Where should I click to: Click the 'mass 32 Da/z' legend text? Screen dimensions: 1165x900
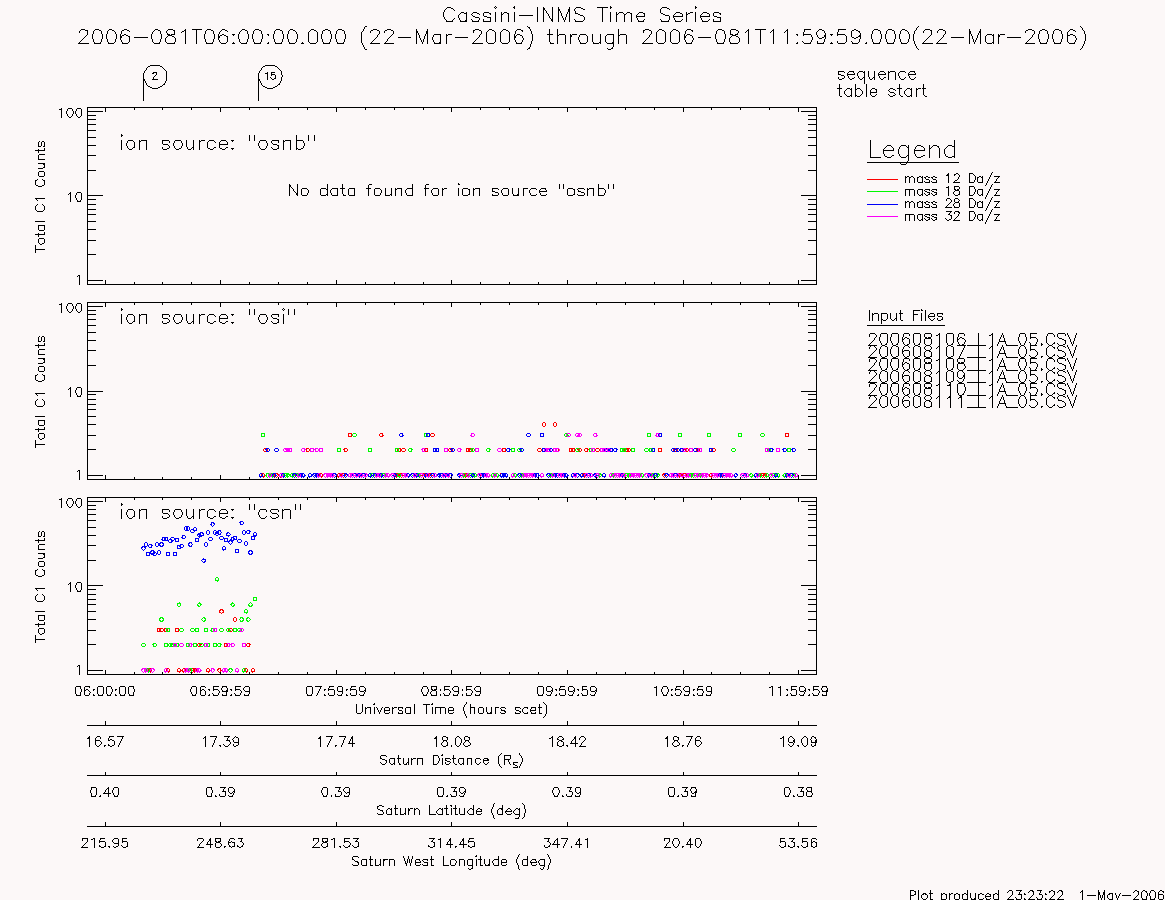pos(952,216)
